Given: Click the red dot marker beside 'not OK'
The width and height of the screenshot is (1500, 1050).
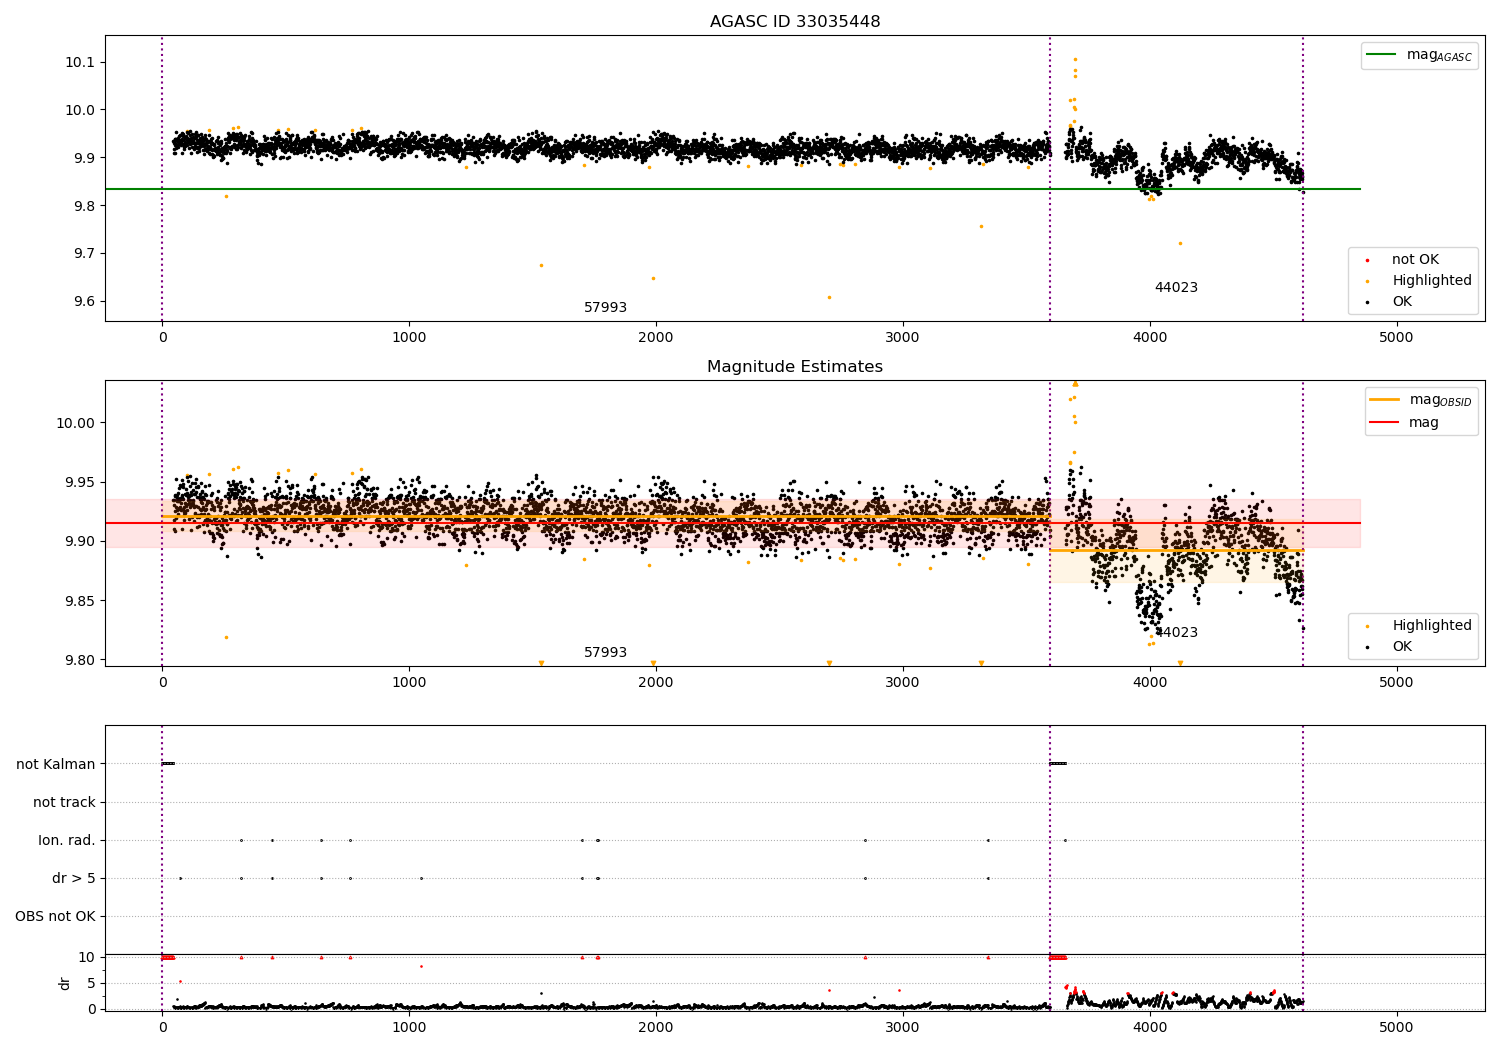Looking at the screenshot, I should [x=1367, y=261].
